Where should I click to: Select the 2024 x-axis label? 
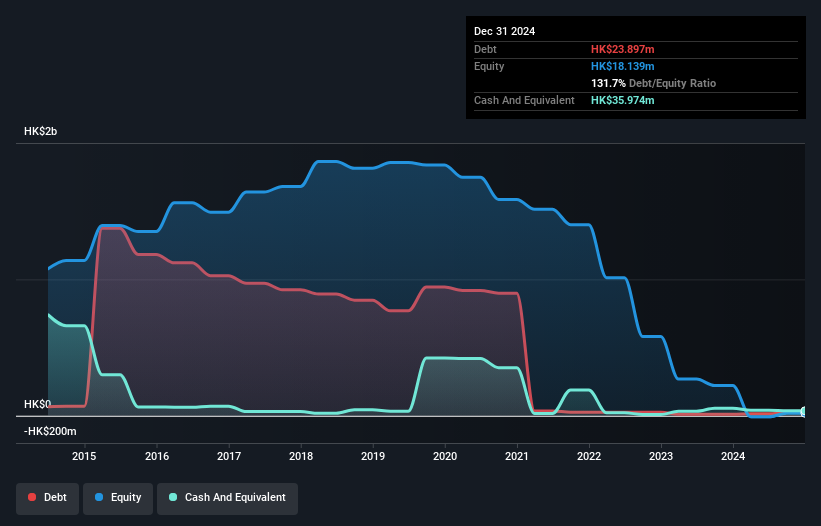tap(733, 456)
